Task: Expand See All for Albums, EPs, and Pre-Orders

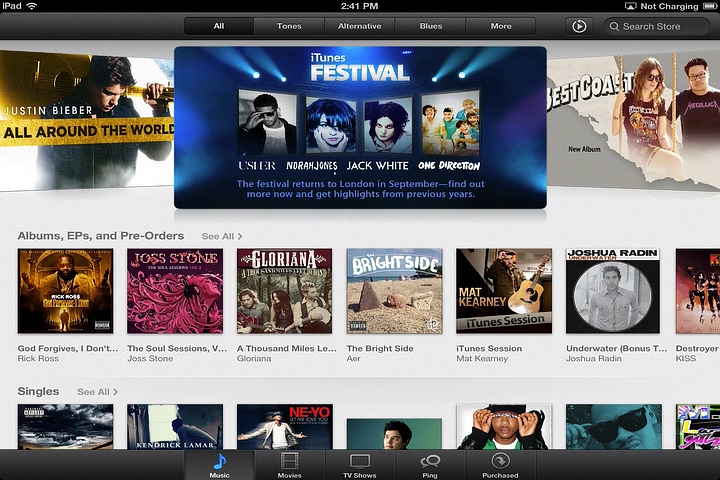Action: point(222,236)
